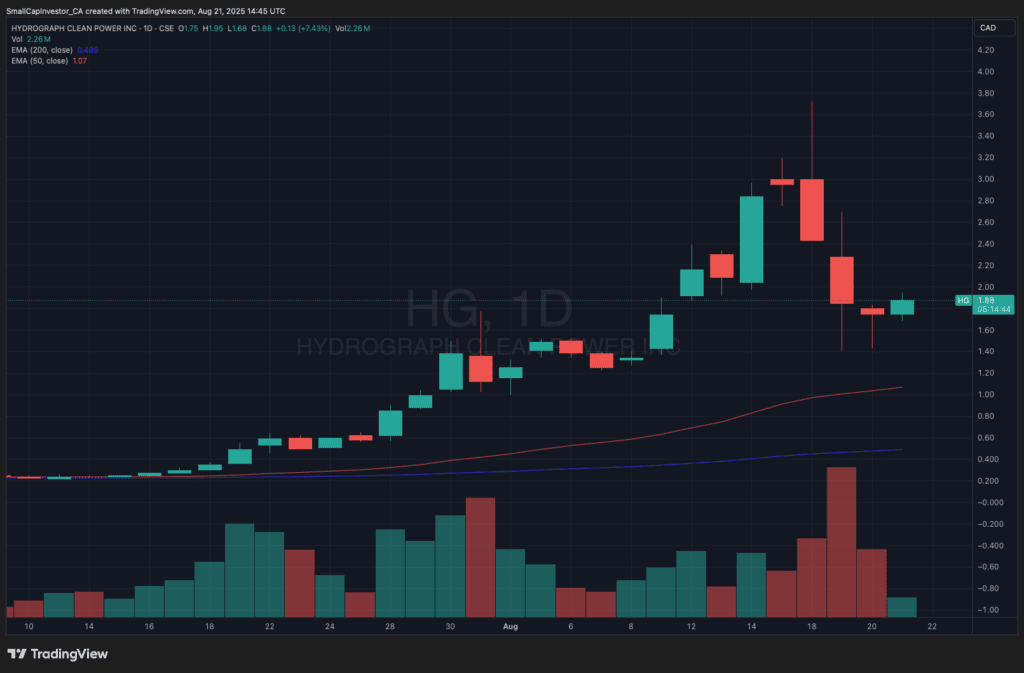Viewport: 1024px width, 673px height.
Task: Click the 12 label on date axis
Action: [x=691, y=626]
